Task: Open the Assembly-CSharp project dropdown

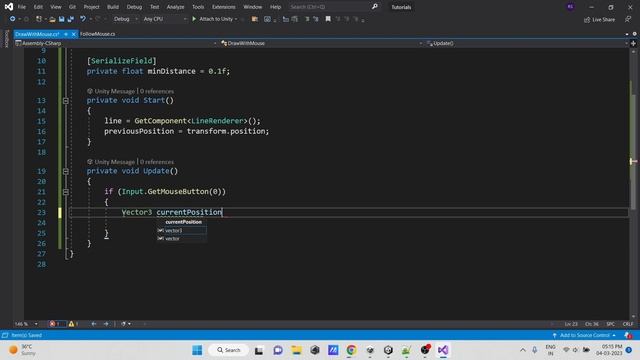Action: click(116, 43)
